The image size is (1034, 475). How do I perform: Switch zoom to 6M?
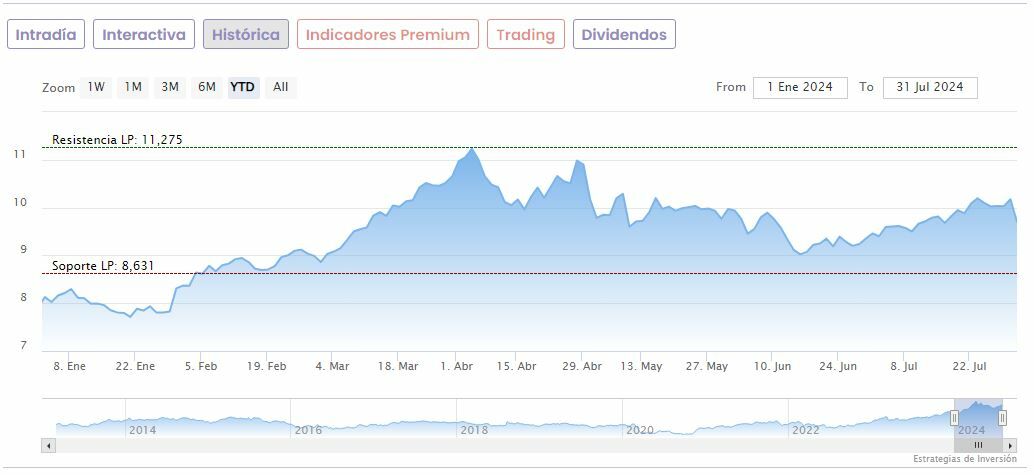[207, 87]
